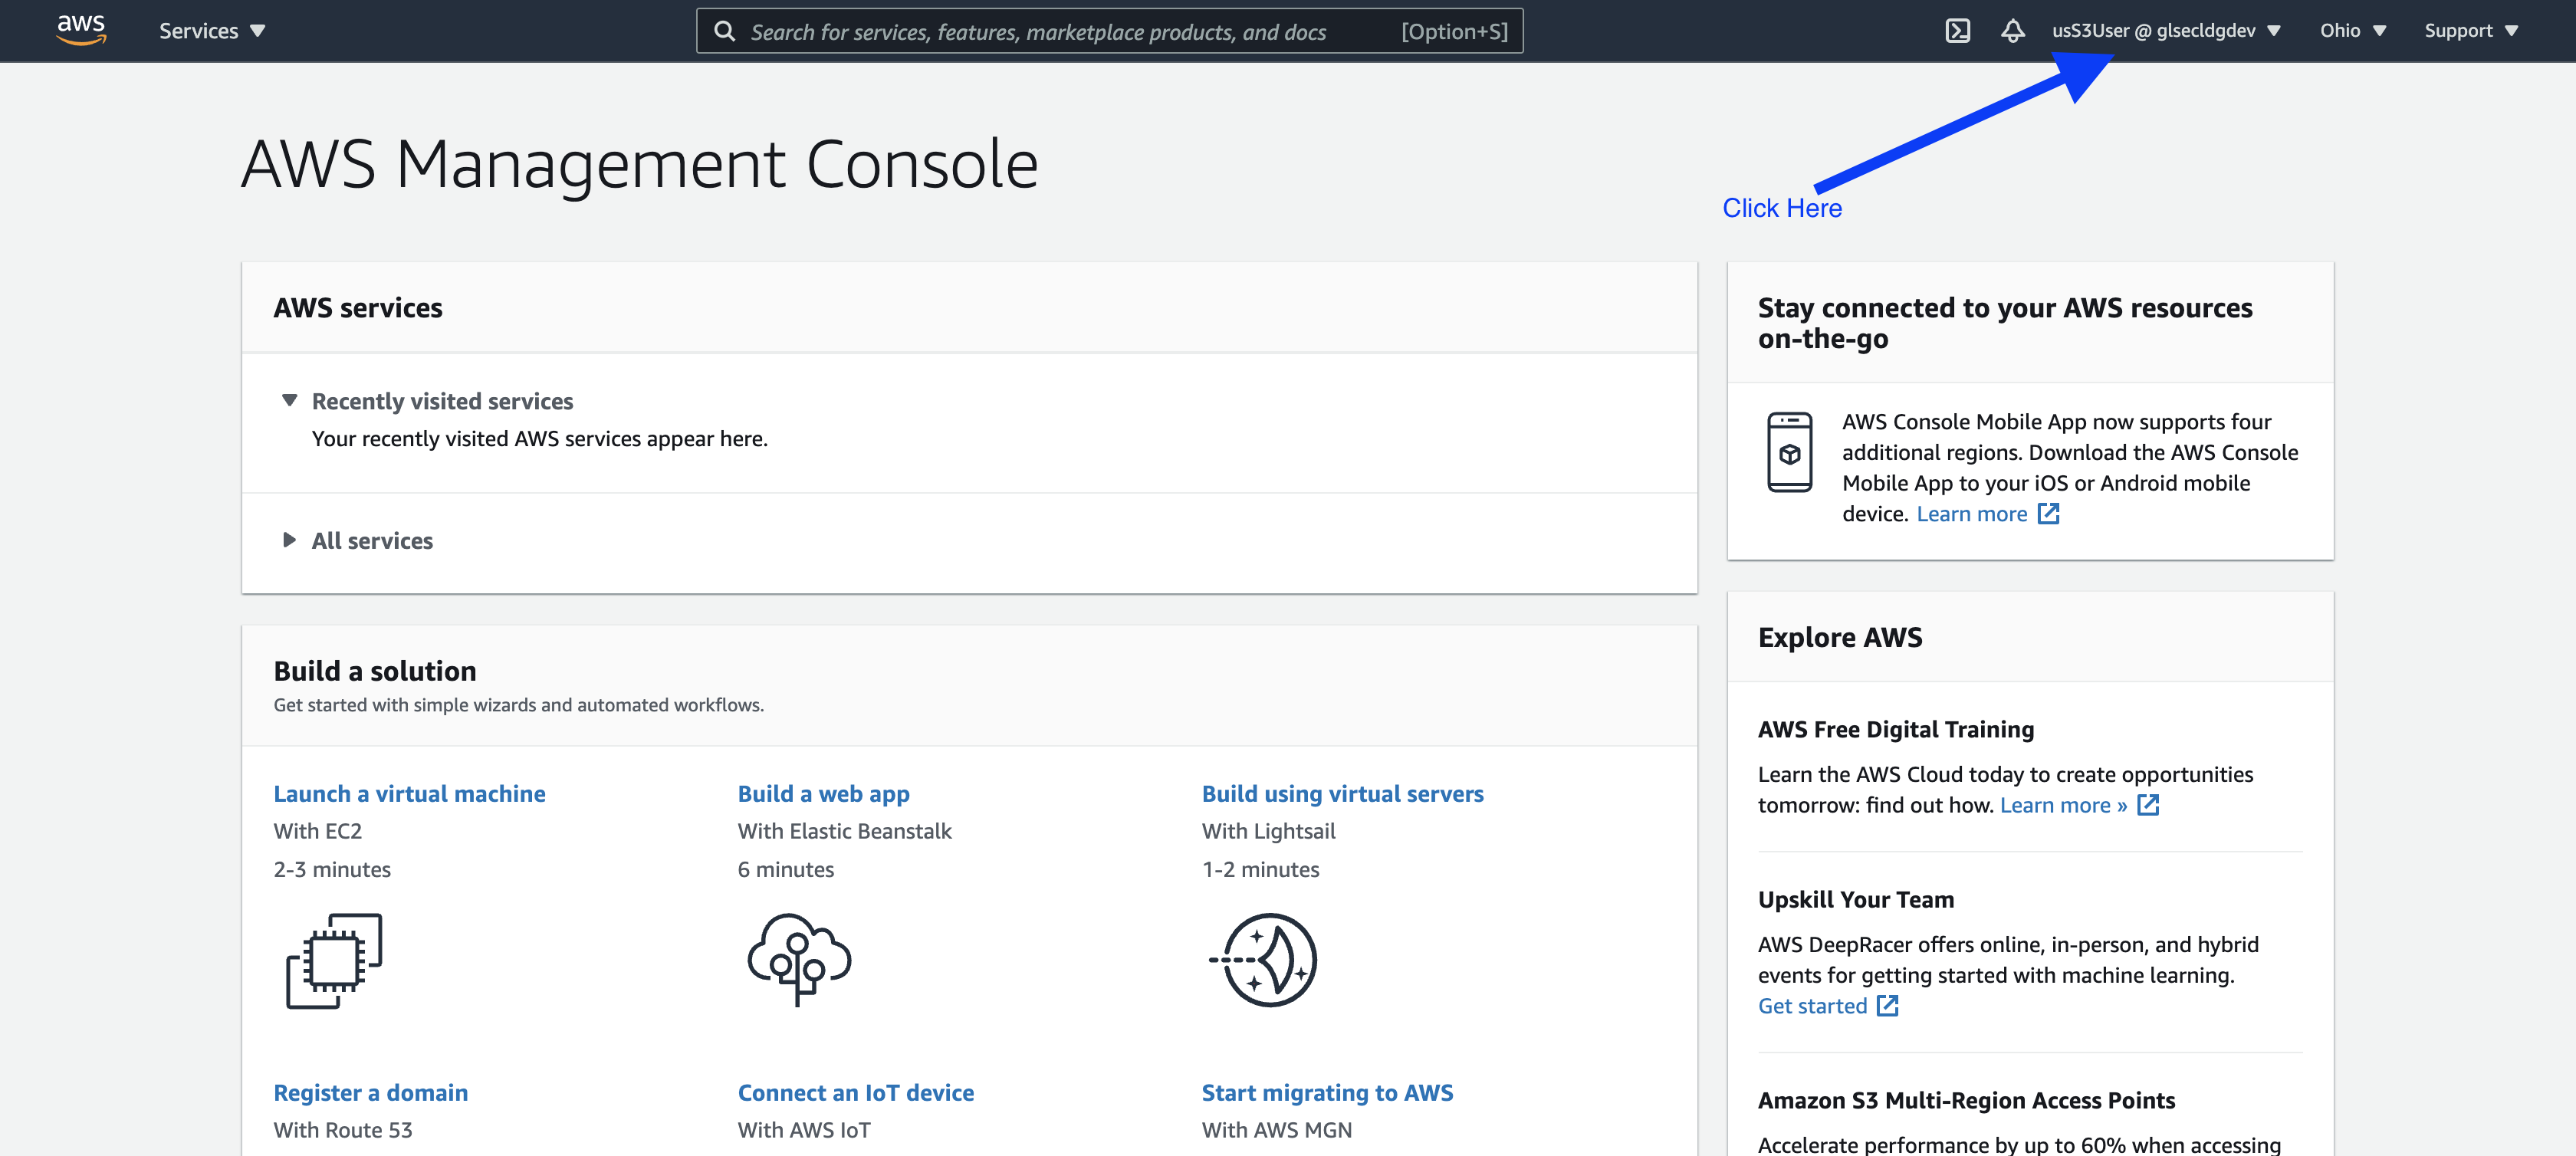The height and width of the screenshot is (1156, 2576).
Task: Click the '2-3 minutes' text
Action: pos(332,869)
